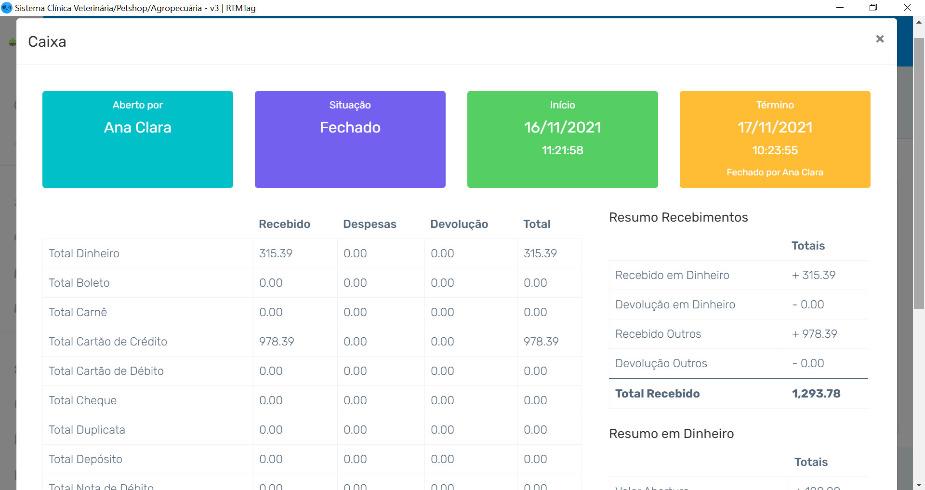Select the 'Total Cartão de Crédito' row label
This screenshot has width=925, height=490.
point(108,342)
